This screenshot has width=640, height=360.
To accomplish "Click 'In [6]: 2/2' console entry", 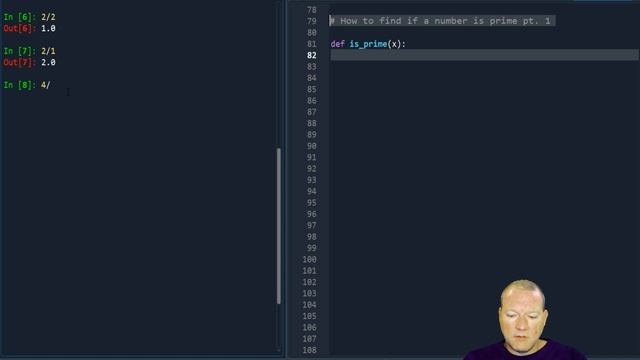I will coord(29,17).
